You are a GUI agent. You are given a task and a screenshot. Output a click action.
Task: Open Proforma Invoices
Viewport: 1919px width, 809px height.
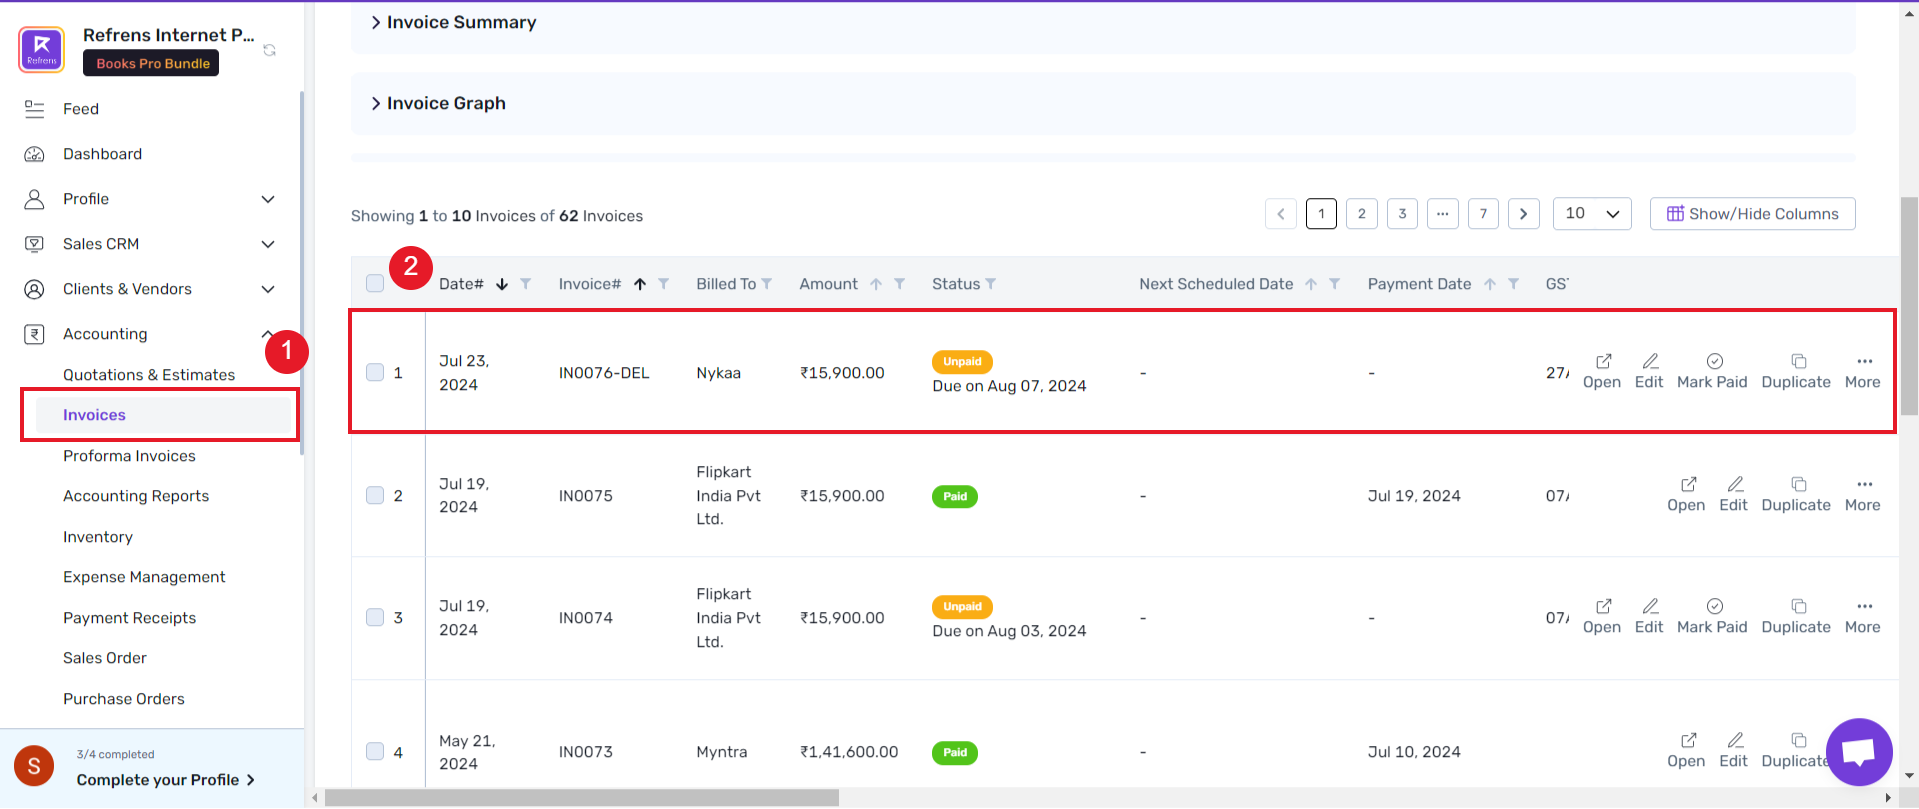(x=129, y=456)
